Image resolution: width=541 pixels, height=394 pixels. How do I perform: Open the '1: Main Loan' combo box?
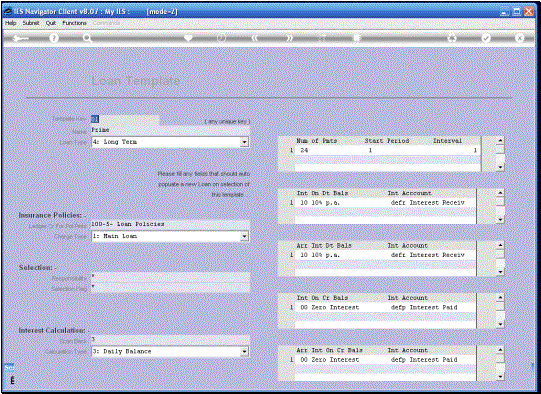click(170, 236)
